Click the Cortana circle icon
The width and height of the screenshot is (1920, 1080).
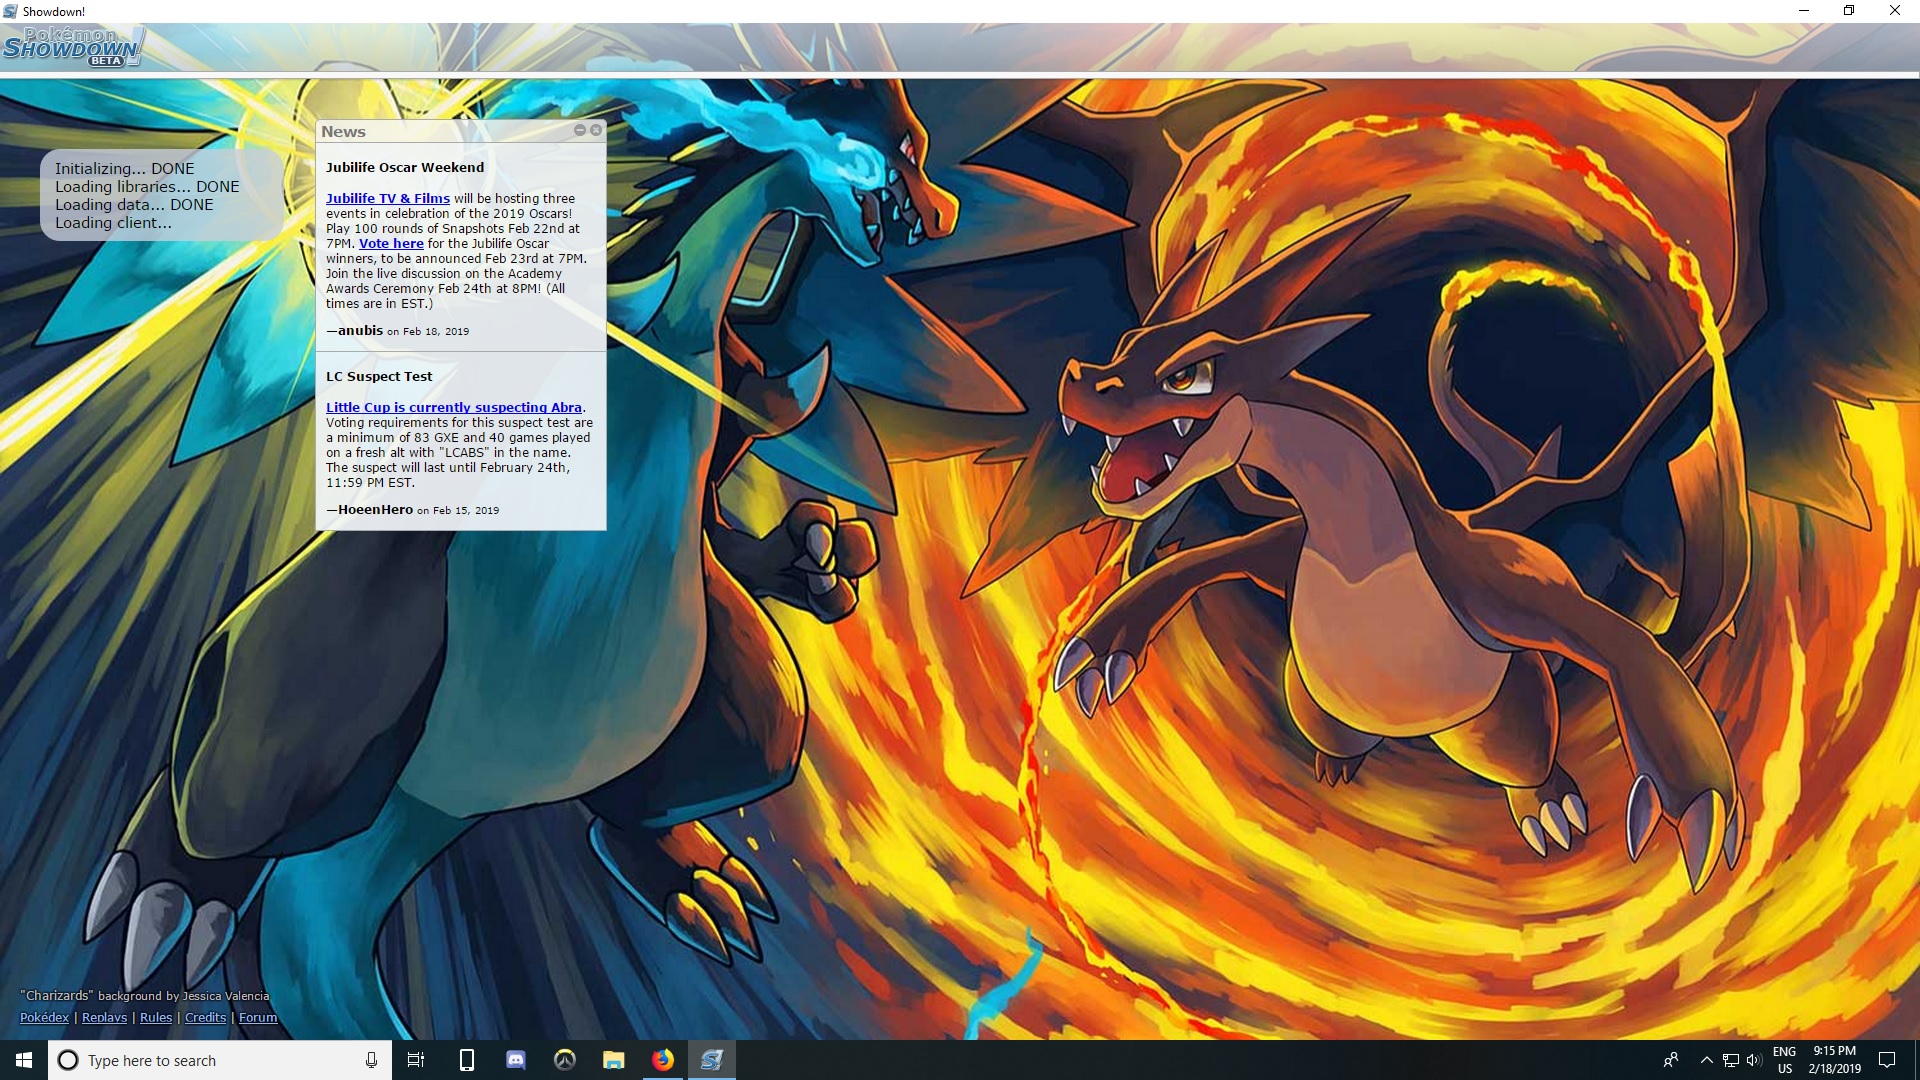tap(68, 1060)
